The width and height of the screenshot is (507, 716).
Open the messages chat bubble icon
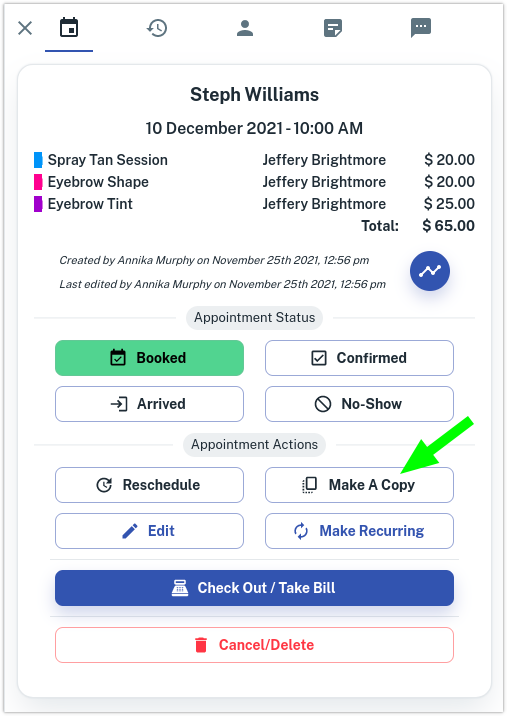pyautogui.click(x=421, y=28)
